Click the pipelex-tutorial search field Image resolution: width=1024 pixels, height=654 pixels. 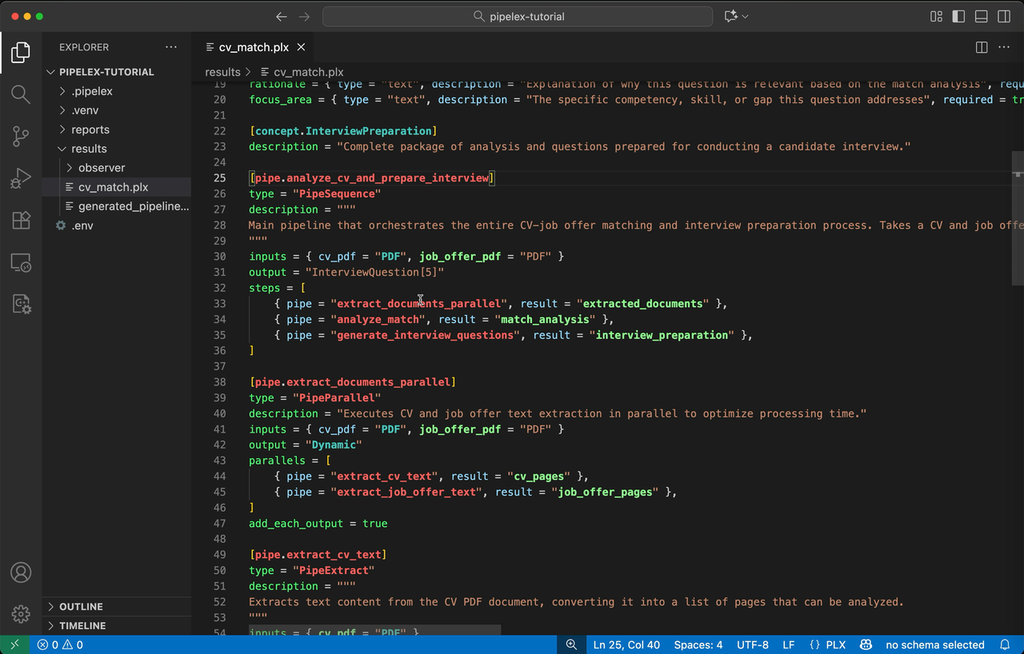coord(517,16)
